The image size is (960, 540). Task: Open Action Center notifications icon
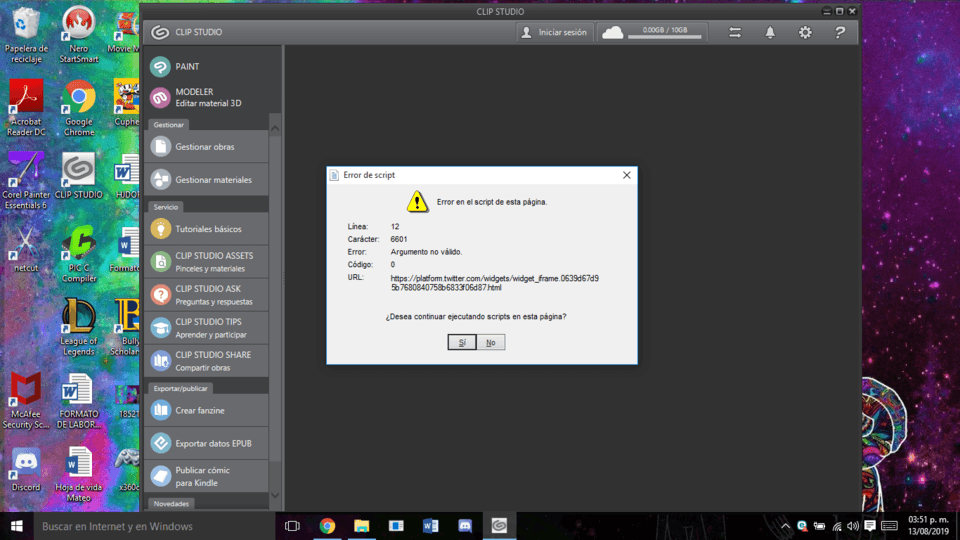[x=870, y=526]
